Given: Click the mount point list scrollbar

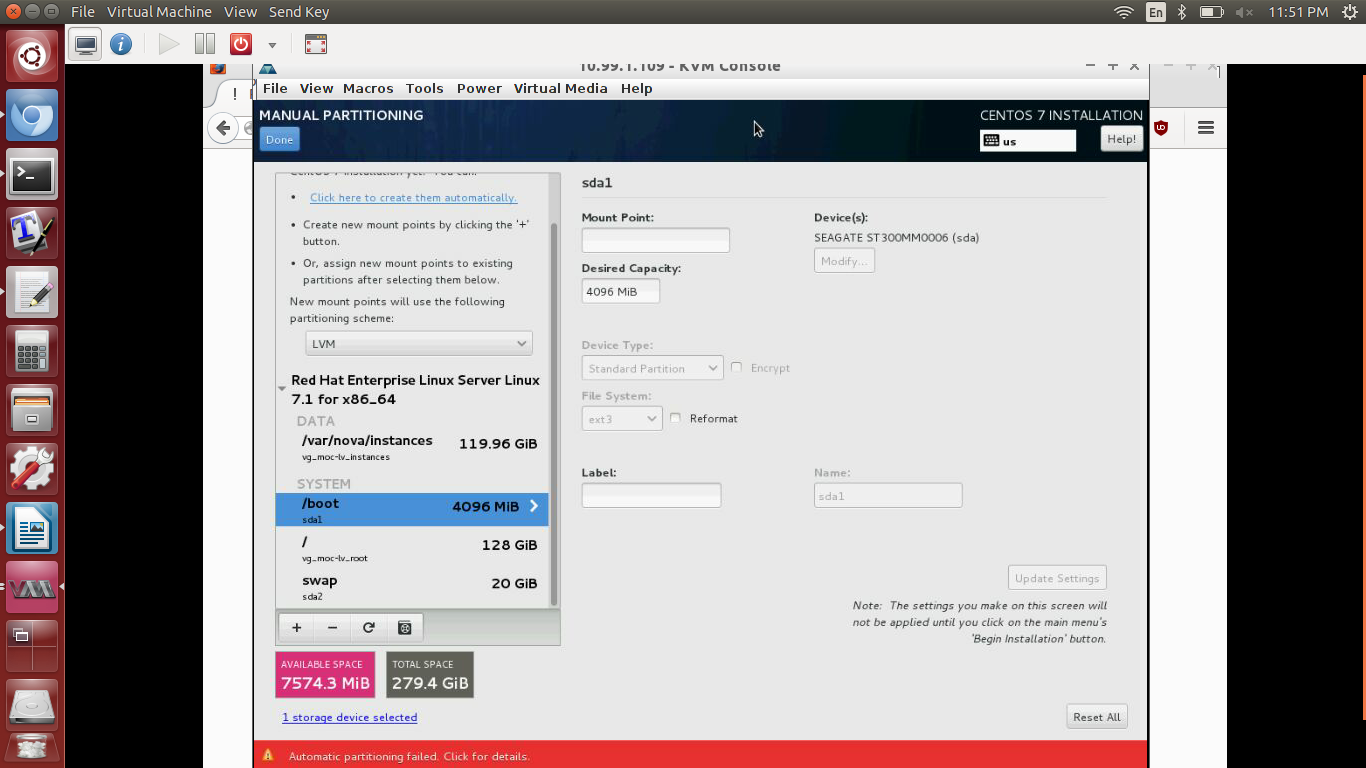Looking at the screenshot, I should 554,414.
